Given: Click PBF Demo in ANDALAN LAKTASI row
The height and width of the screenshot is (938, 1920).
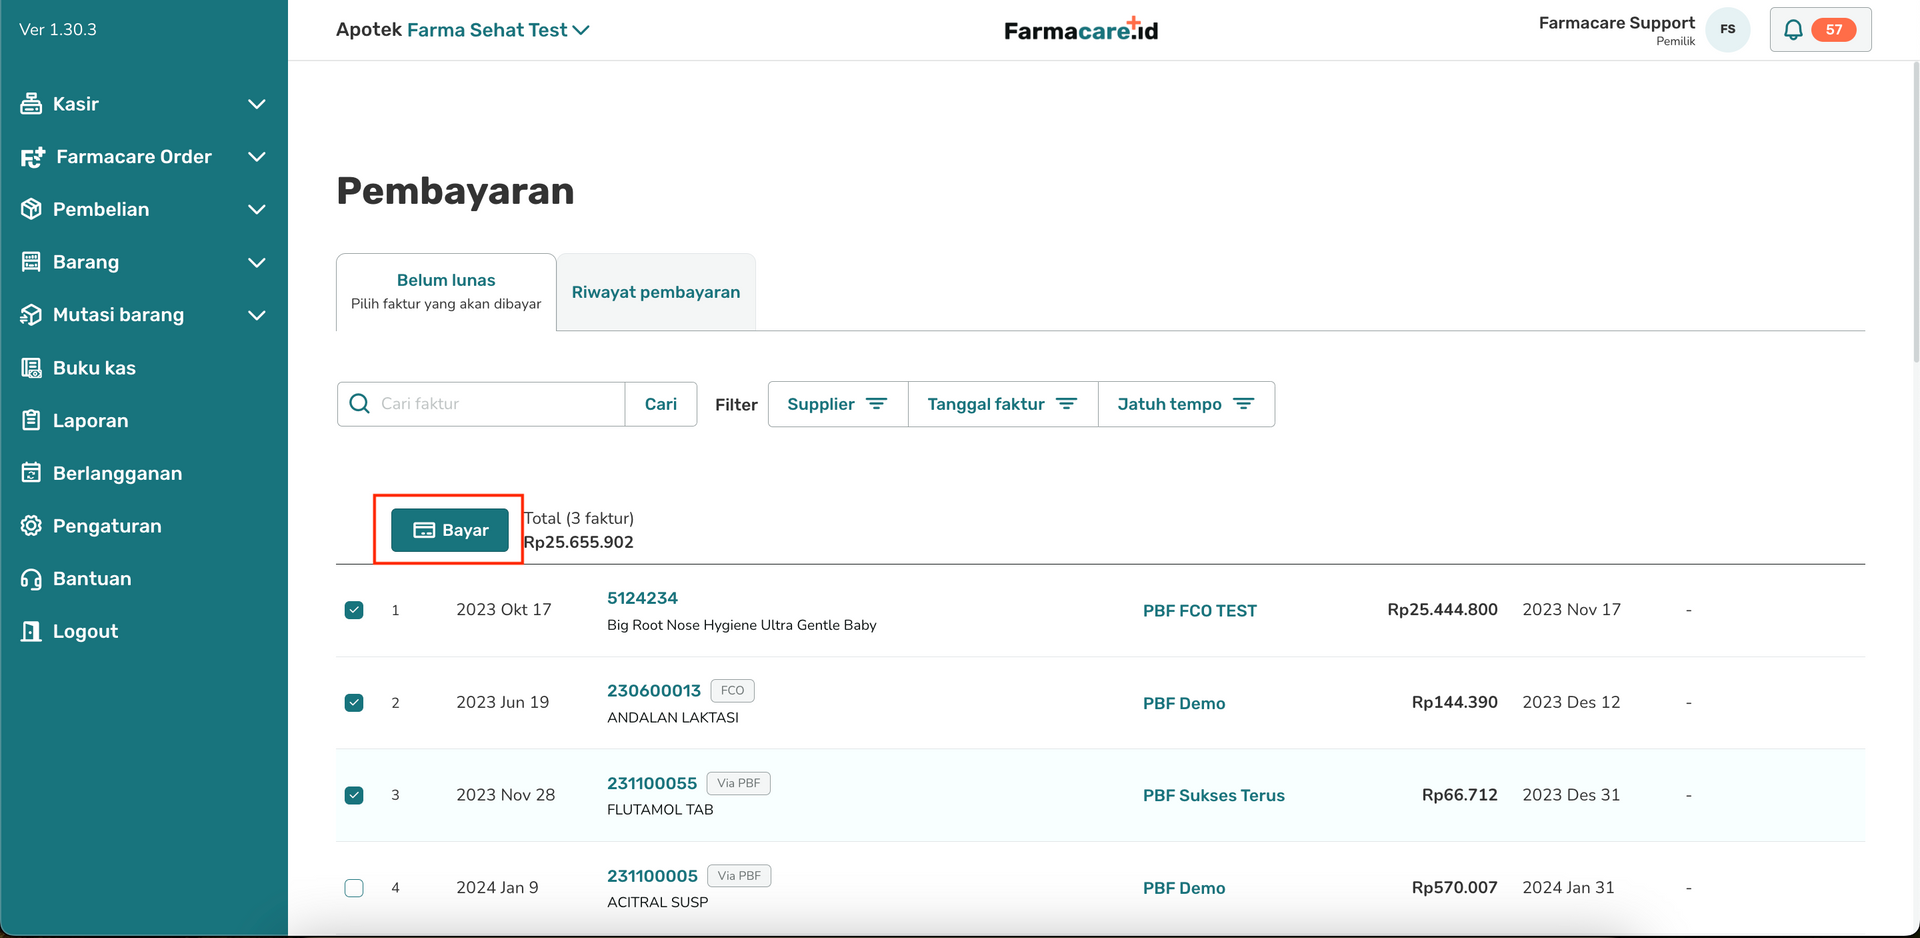Looking at the screenshot, I should 1184,704.
